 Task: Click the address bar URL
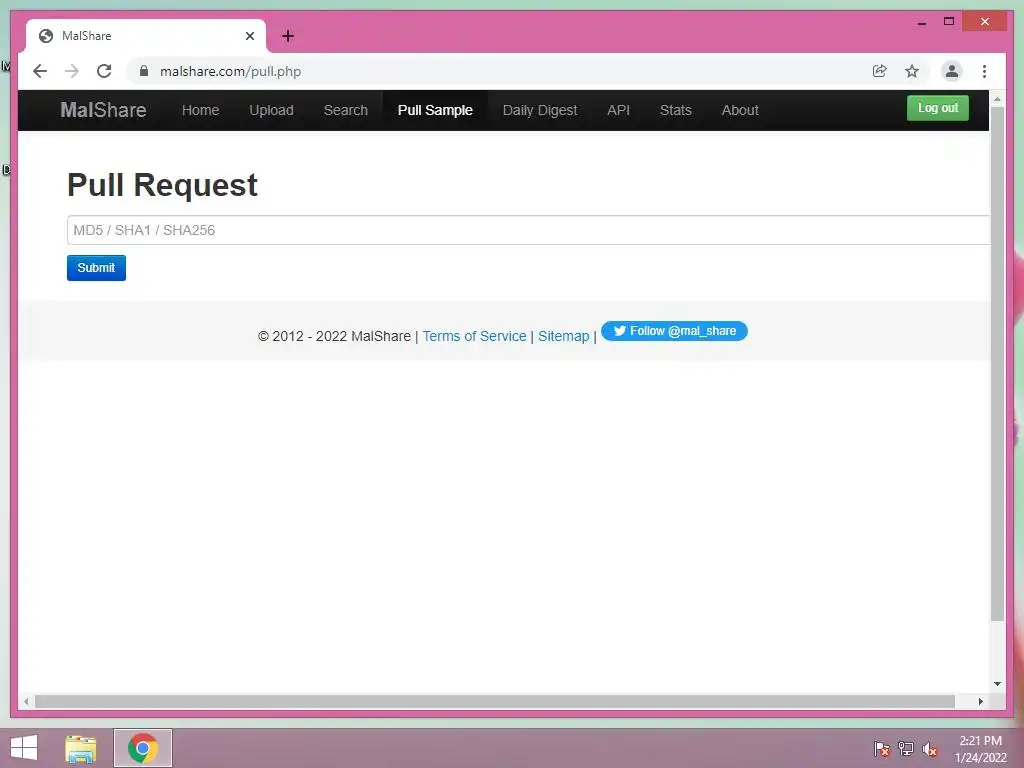coord(230,71)
